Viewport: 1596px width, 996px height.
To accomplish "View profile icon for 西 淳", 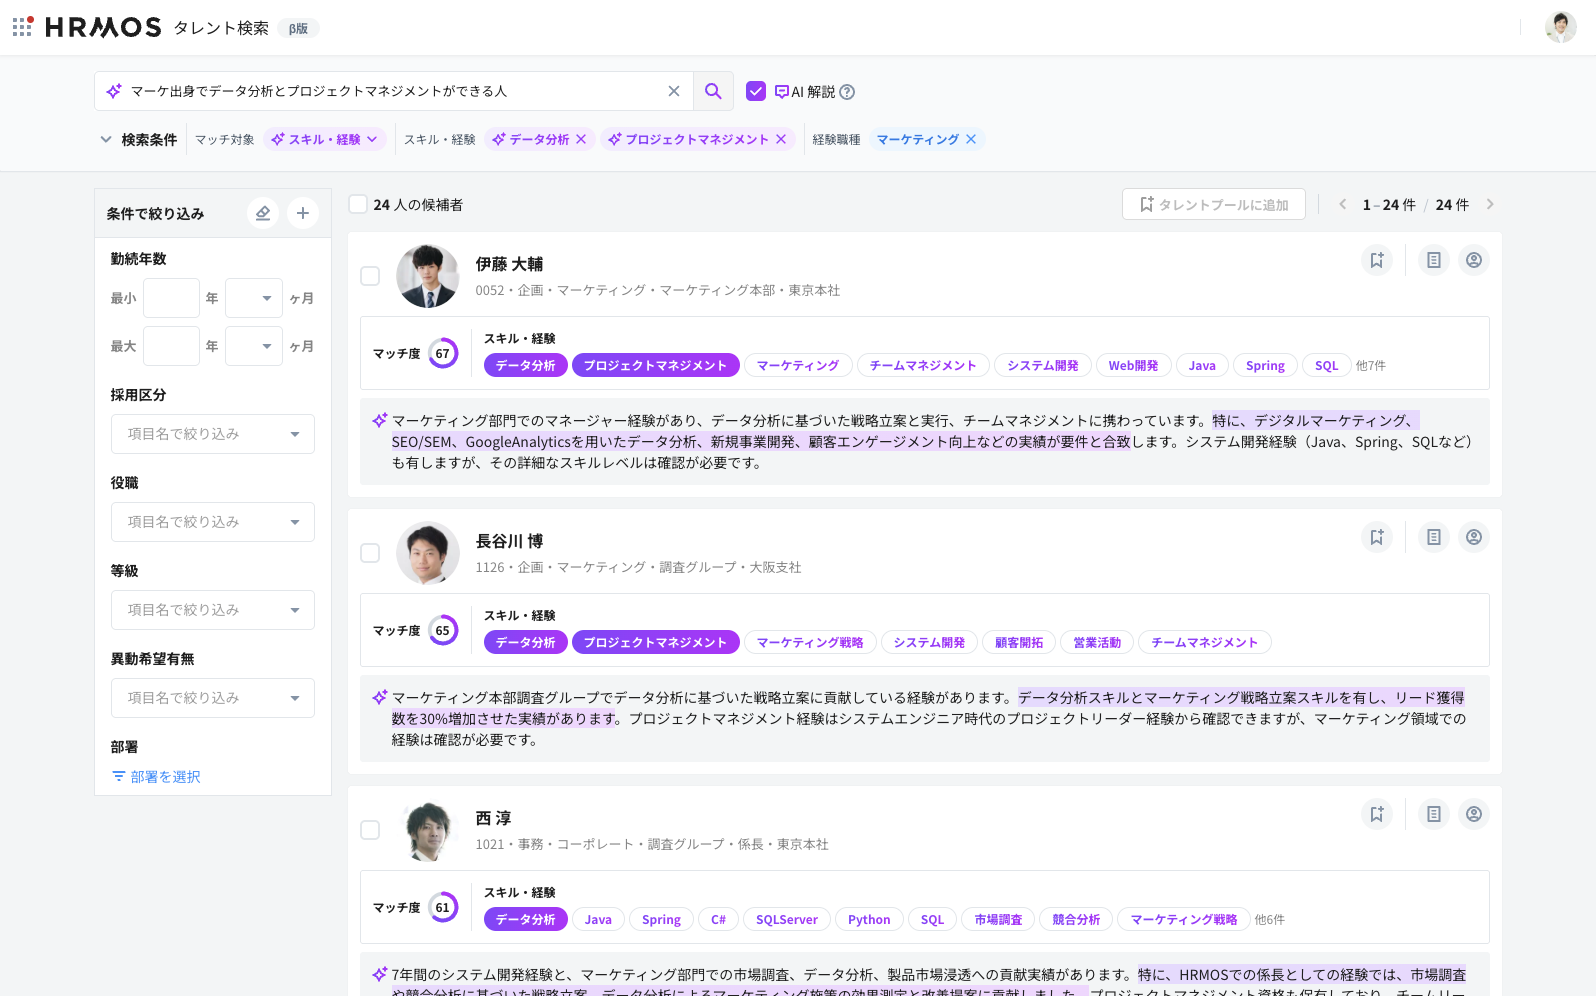I will 1473,814.
